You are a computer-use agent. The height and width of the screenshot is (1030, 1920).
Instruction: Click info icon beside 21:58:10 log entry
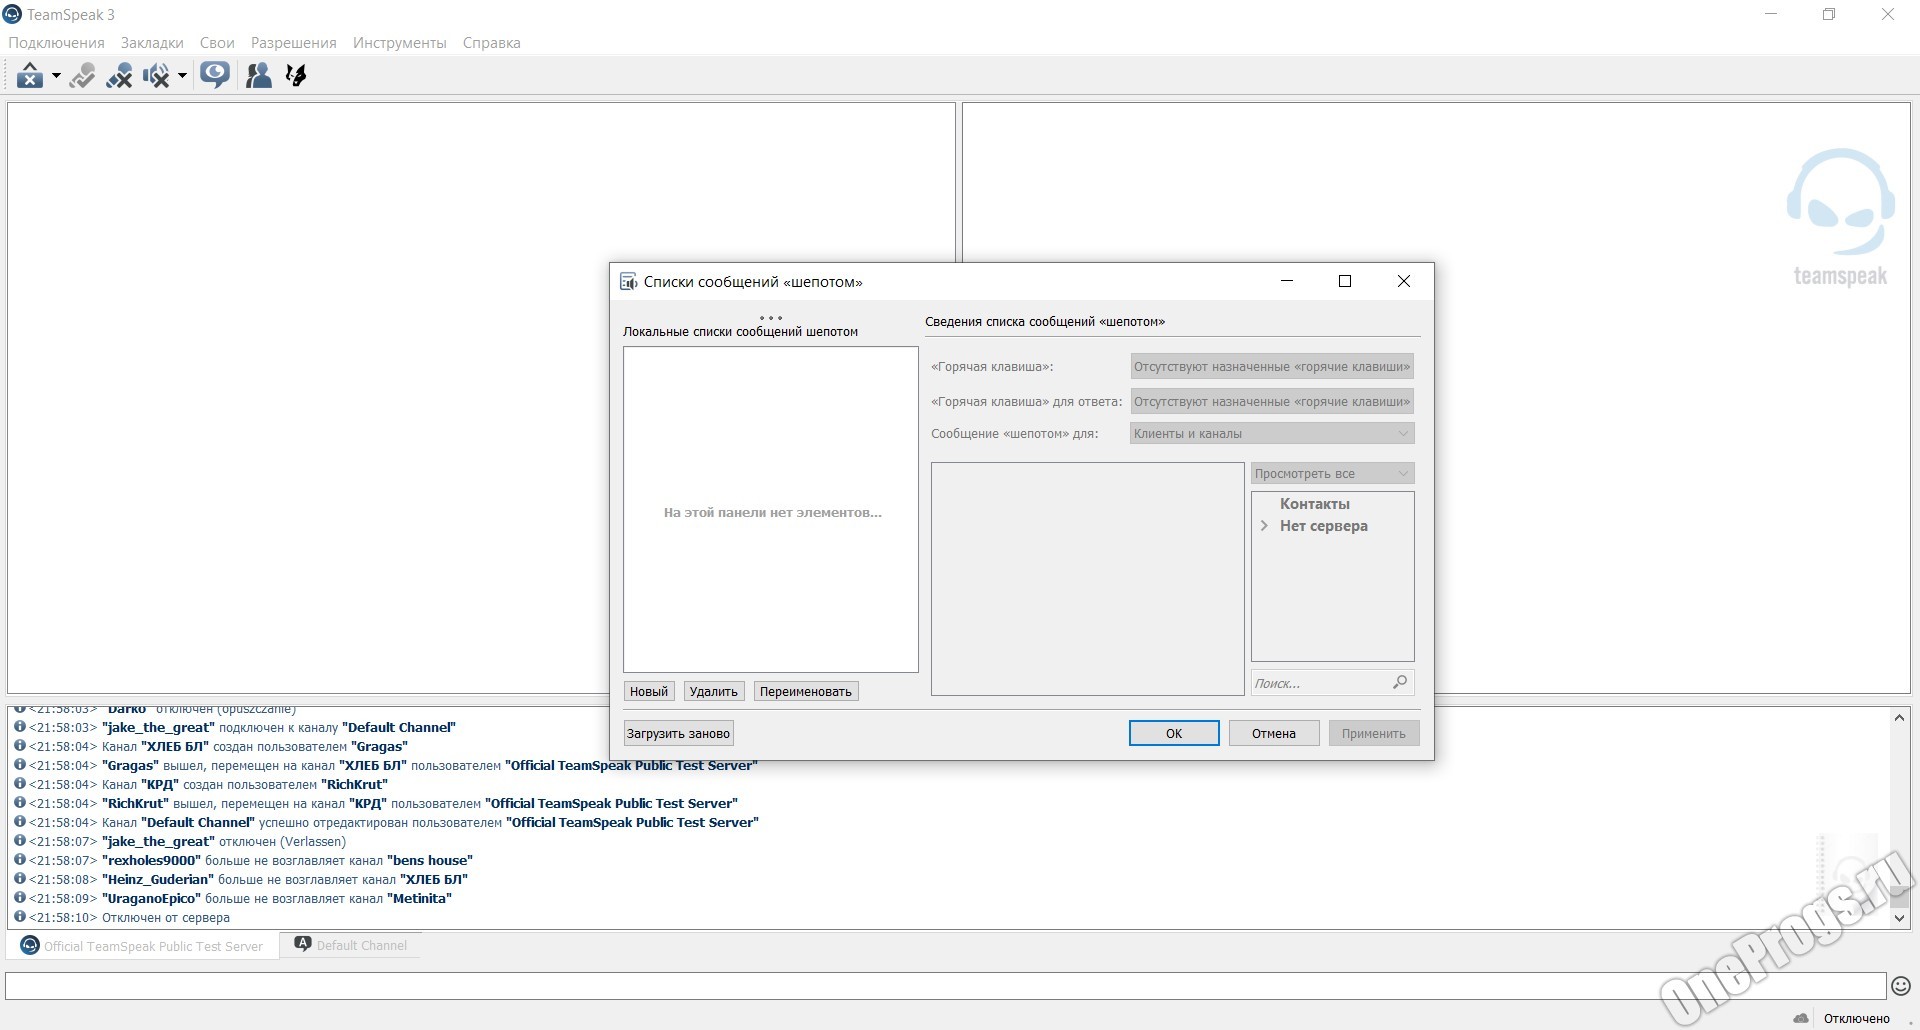tap(19, 917)
